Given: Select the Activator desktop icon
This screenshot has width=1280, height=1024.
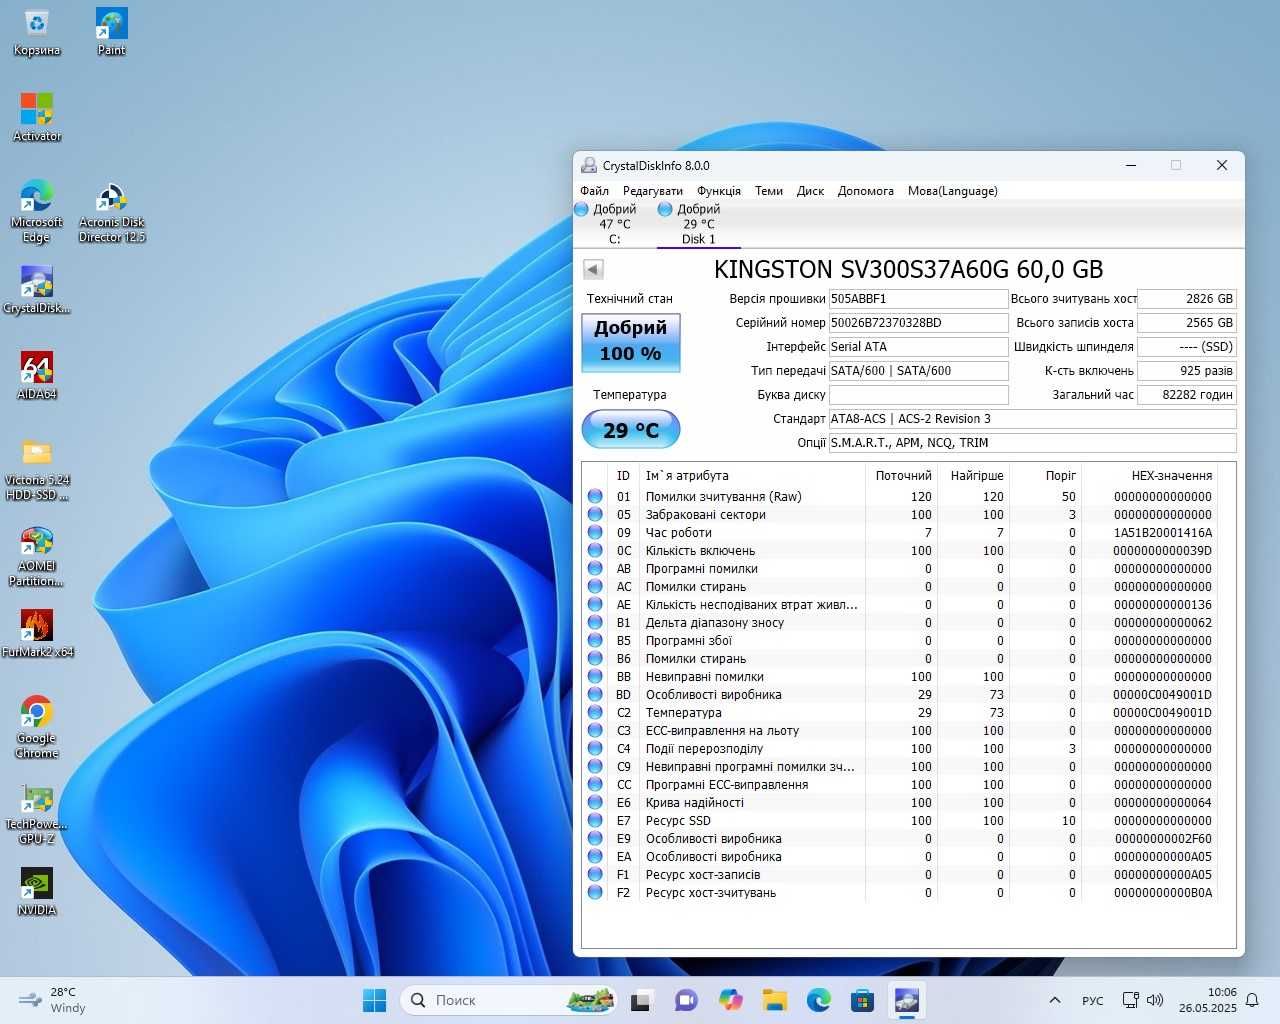Looking at the screenshot, I should point(37,117).
